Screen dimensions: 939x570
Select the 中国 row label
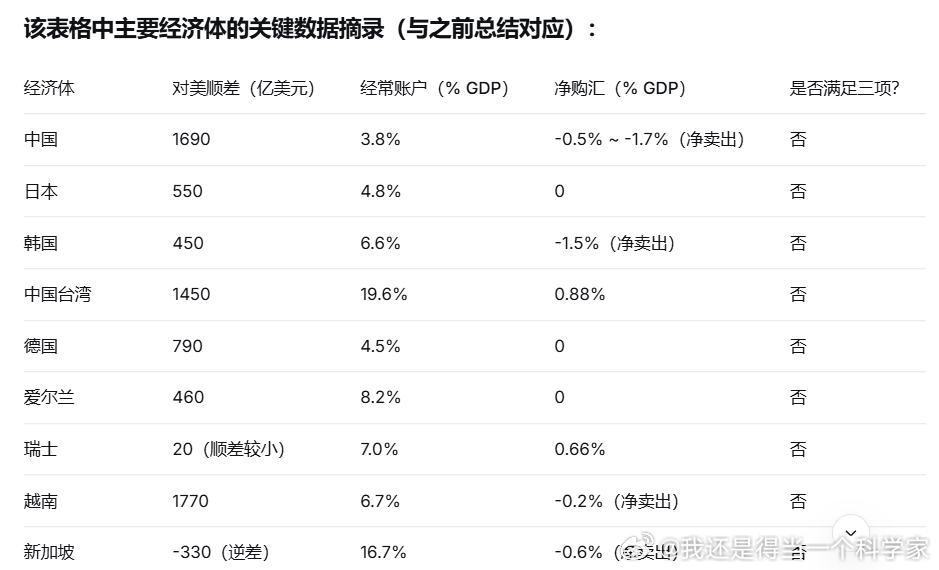pos(41,139)
